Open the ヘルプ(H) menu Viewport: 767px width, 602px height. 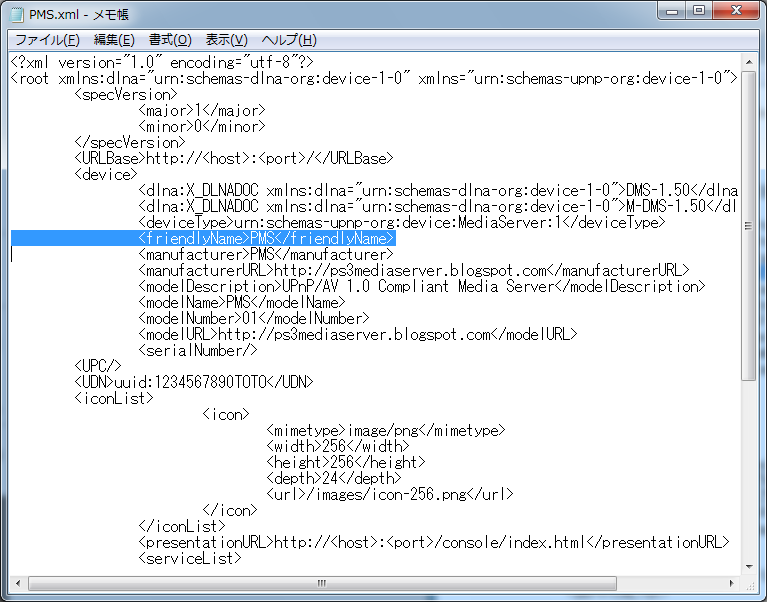click(289, 40)
